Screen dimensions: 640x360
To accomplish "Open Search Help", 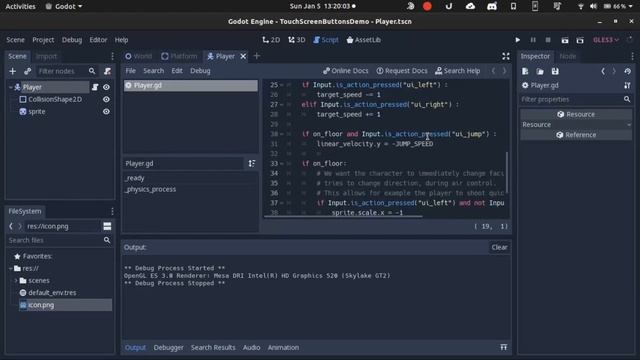I will (458, 71).
